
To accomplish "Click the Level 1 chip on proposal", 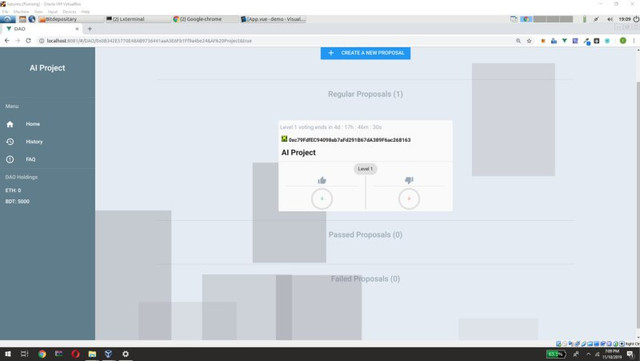I will pyautogui.click(x=365, y=169).
